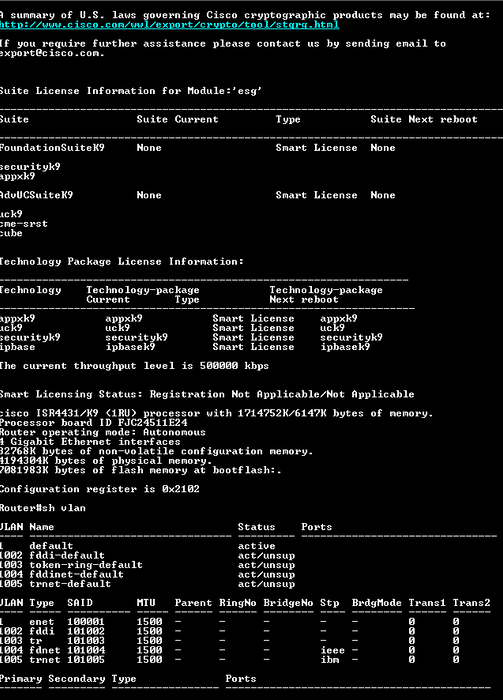This screenshot has height=700, width=503.
Task: Click the 'Primary Secondary Type' header
Action: [x=68, y=679]
